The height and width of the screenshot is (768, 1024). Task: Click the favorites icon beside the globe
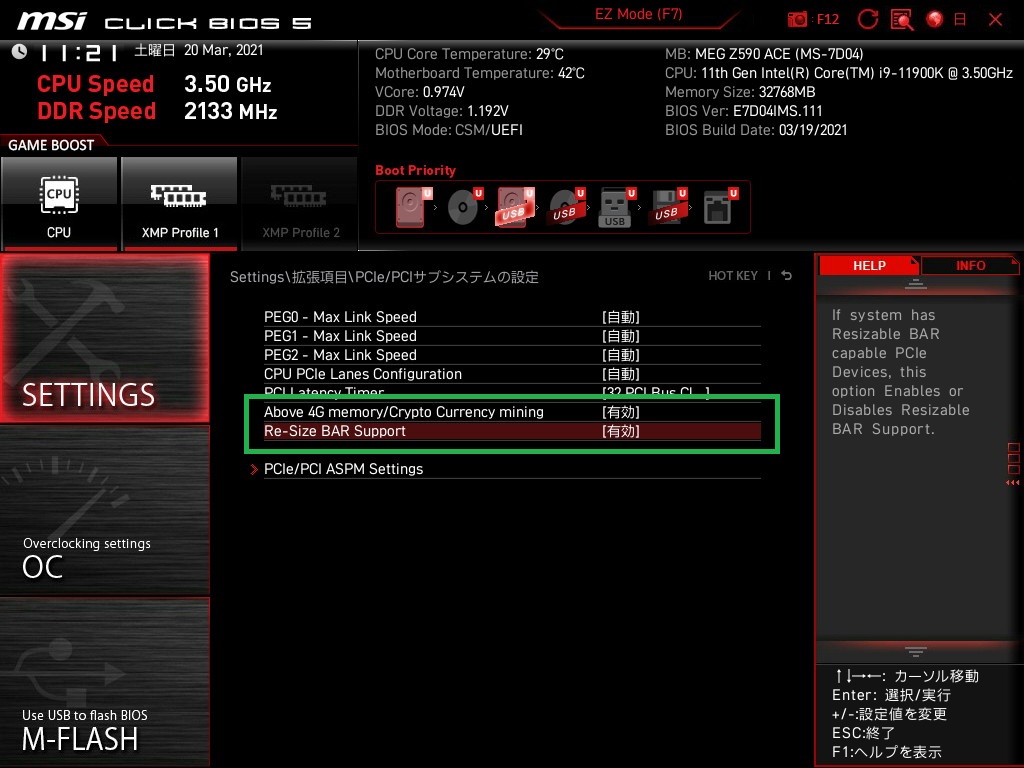tap(960, 20)
